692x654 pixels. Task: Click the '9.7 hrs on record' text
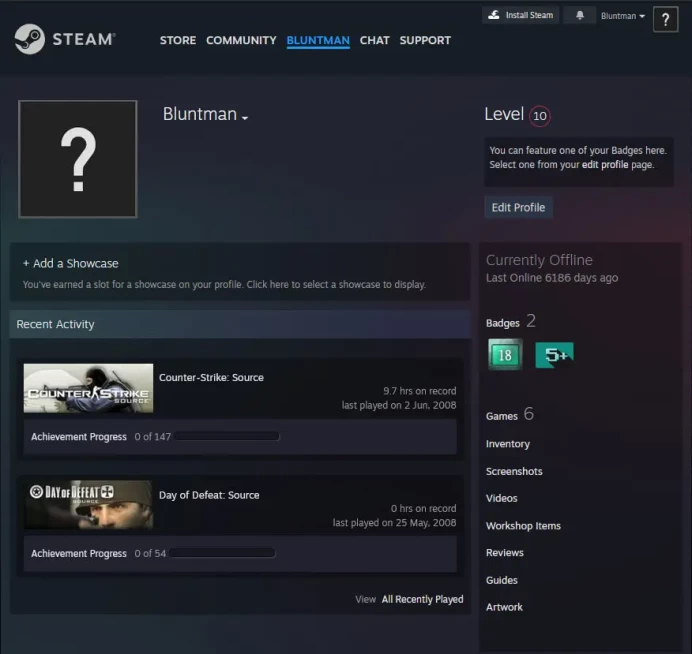click(420, 391)
